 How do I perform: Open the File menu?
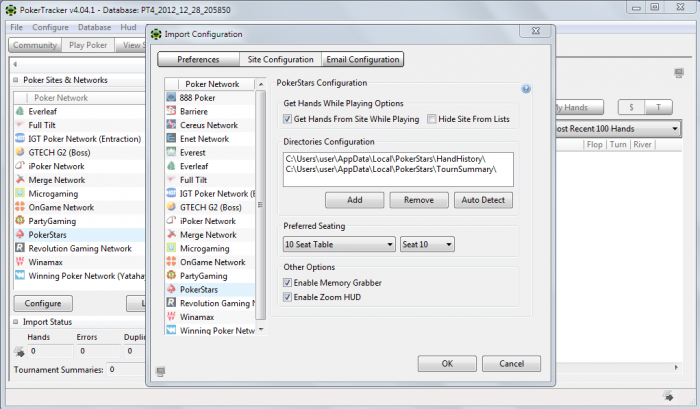(x=17, y=27)
